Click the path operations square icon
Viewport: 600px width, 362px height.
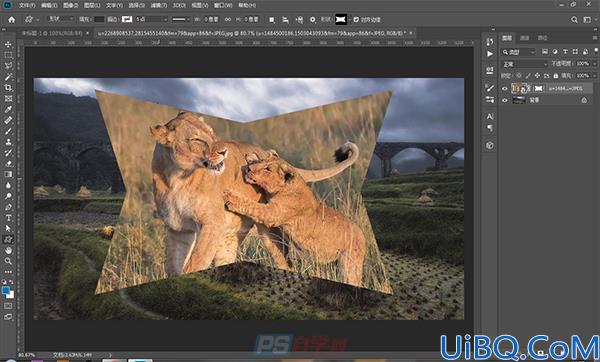coord(272,20)
